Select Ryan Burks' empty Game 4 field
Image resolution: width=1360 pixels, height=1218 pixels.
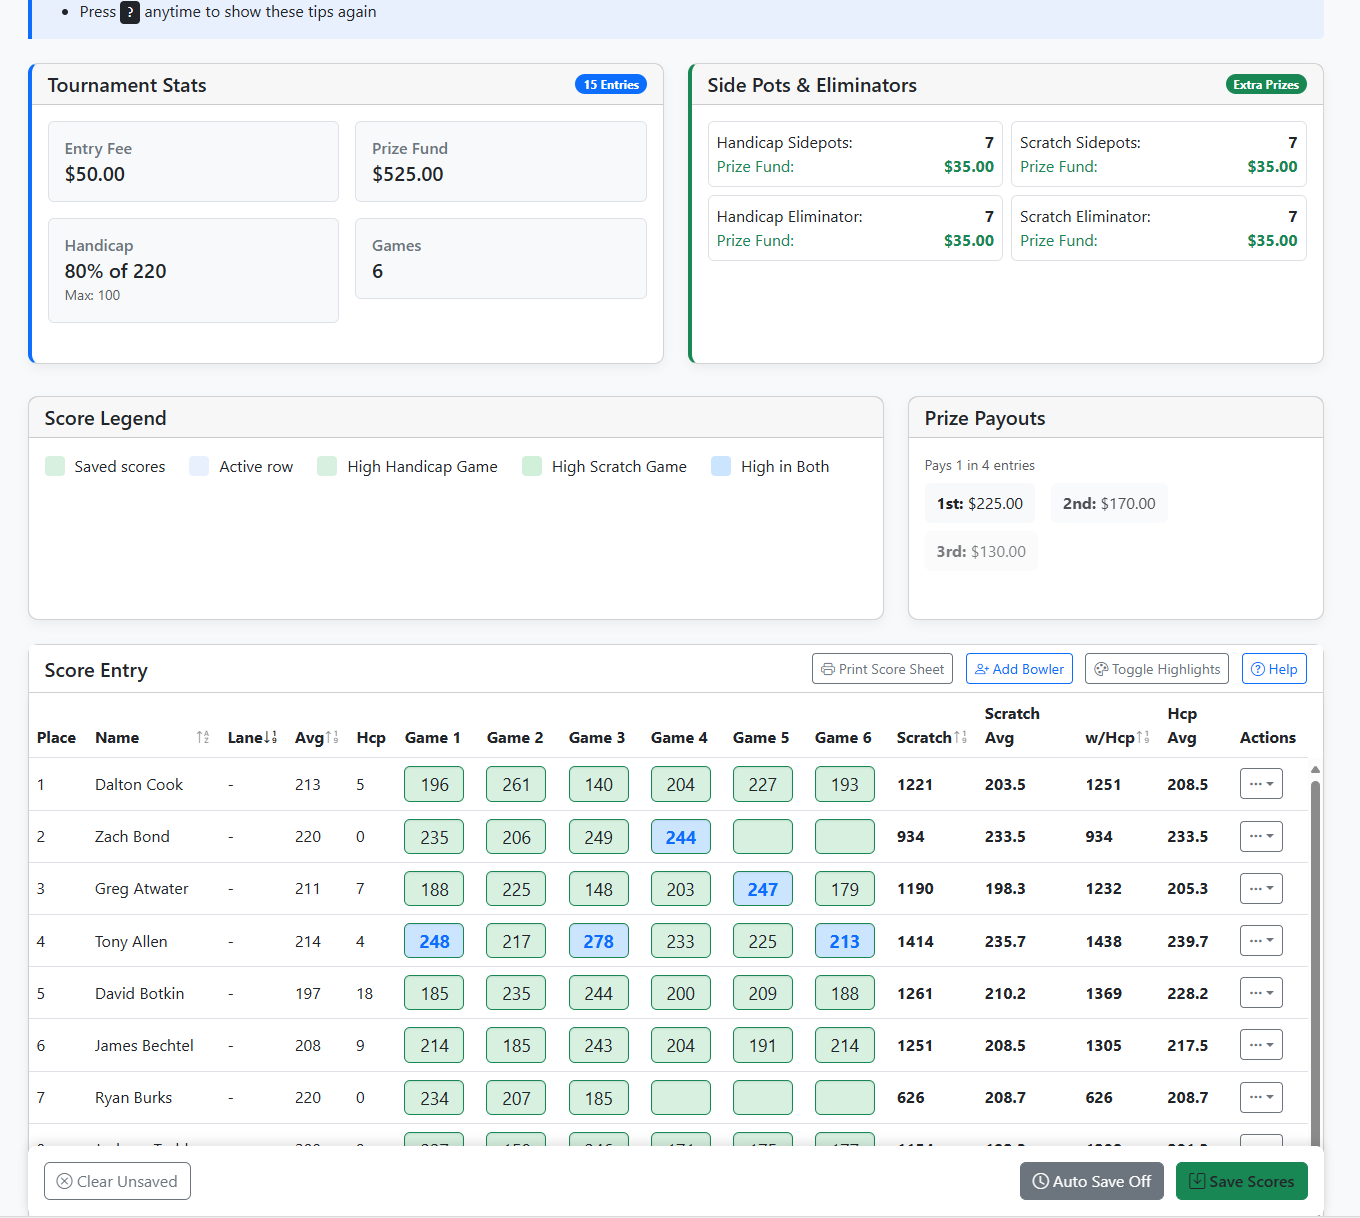[680, 1098]
